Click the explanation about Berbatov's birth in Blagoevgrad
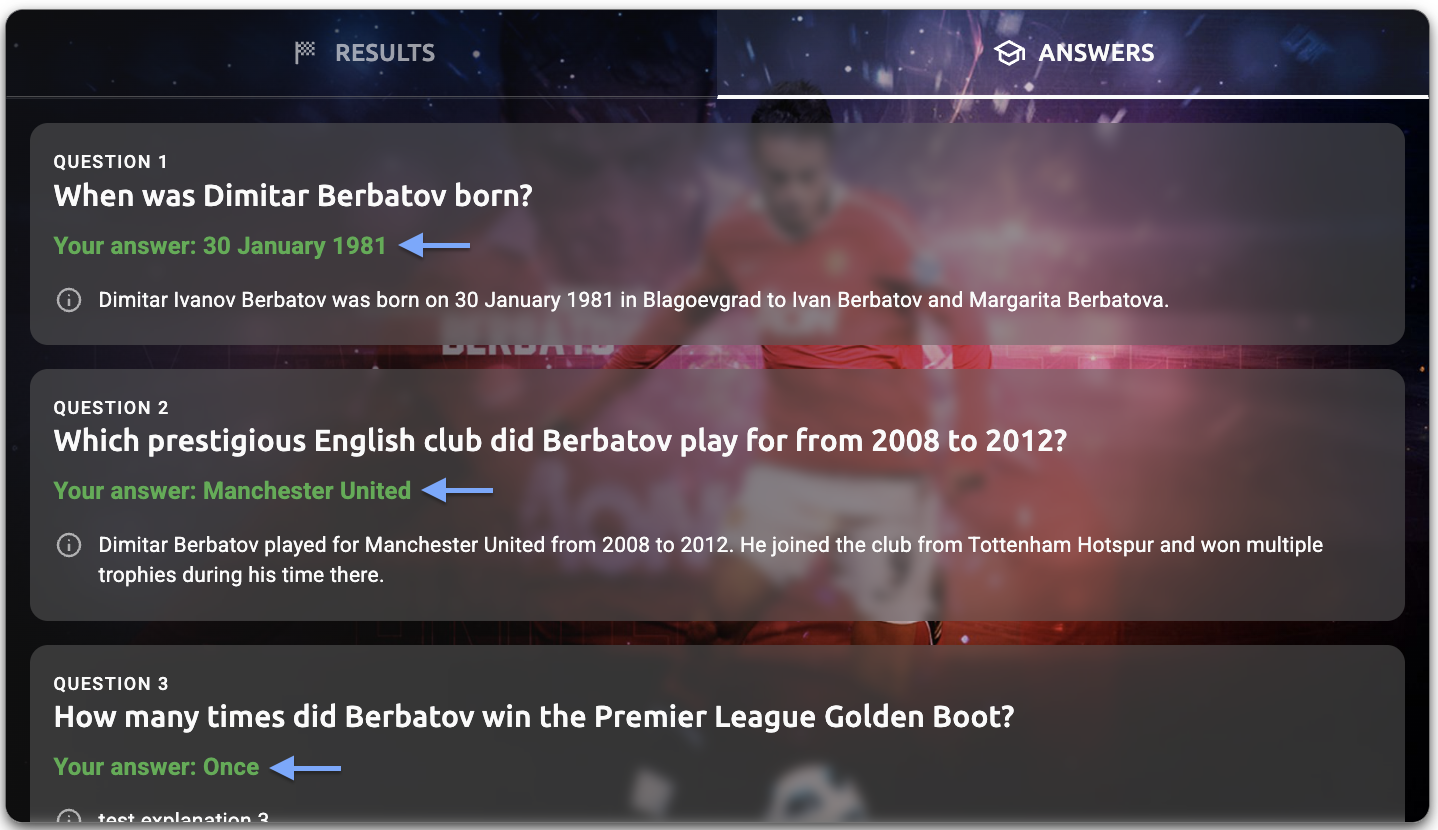 click(x=633, y=300)
